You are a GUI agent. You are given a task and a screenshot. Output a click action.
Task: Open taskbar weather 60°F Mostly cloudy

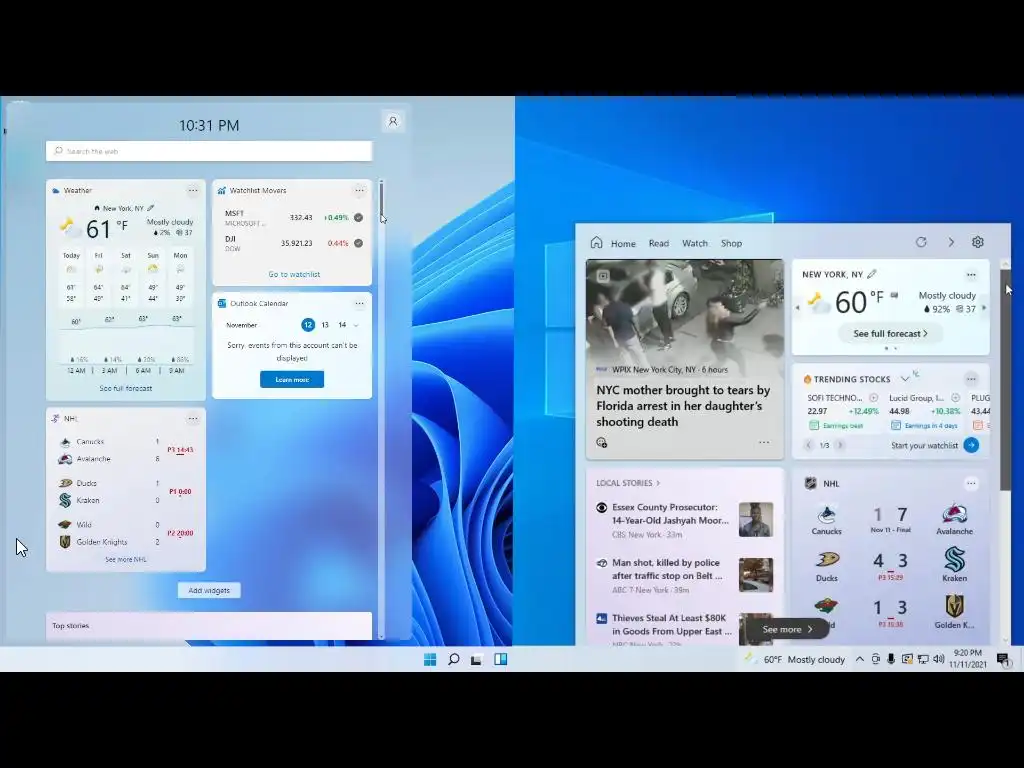(794, 660)
